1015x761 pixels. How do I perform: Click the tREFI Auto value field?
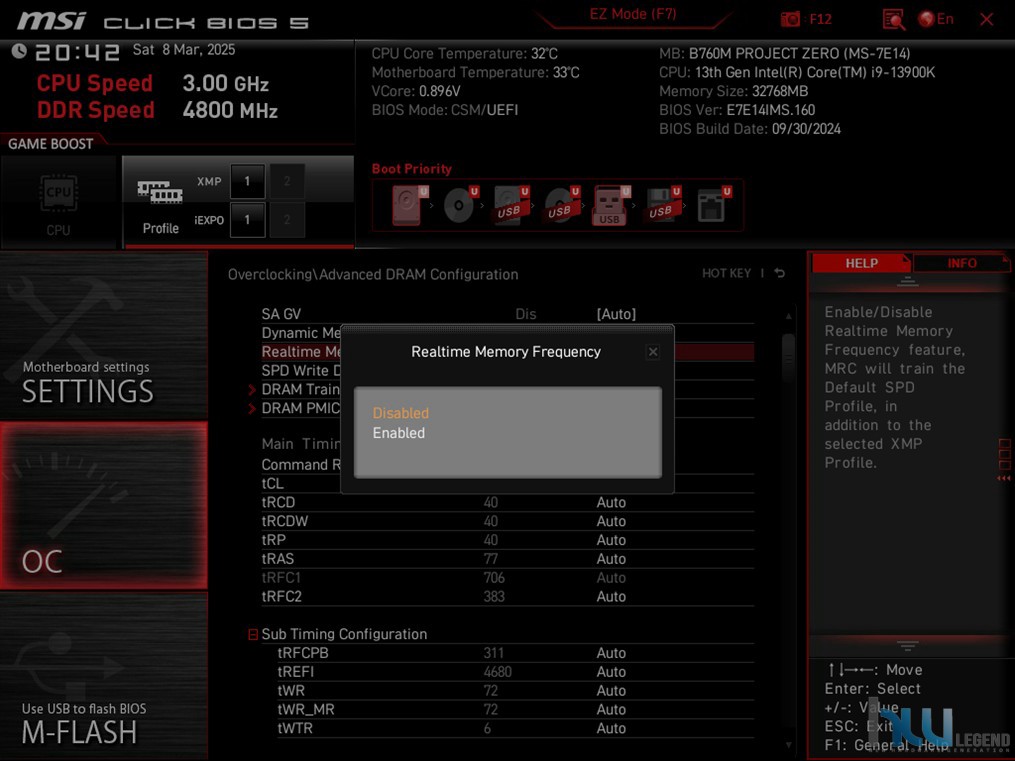coord(611,672)
